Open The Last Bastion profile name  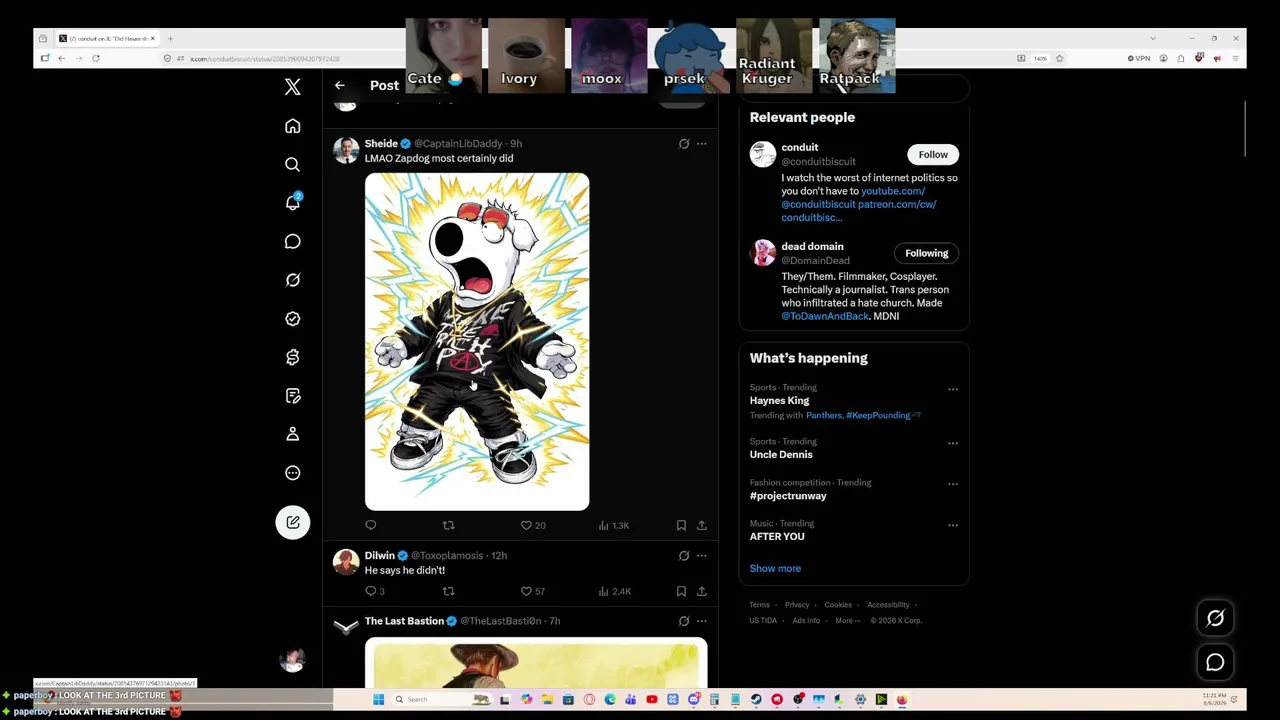tap(404, 621)
